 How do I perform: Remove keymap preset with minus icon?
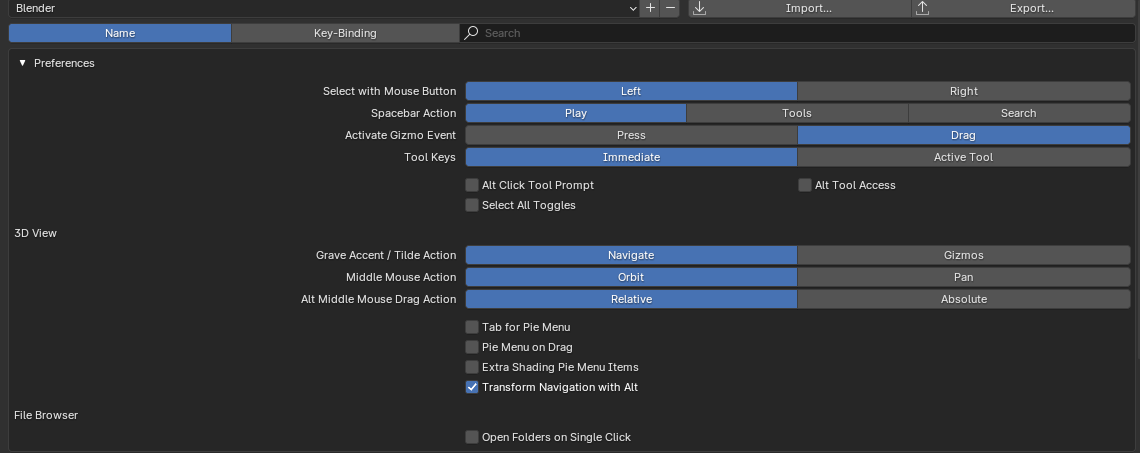click(x=670, y=8)
